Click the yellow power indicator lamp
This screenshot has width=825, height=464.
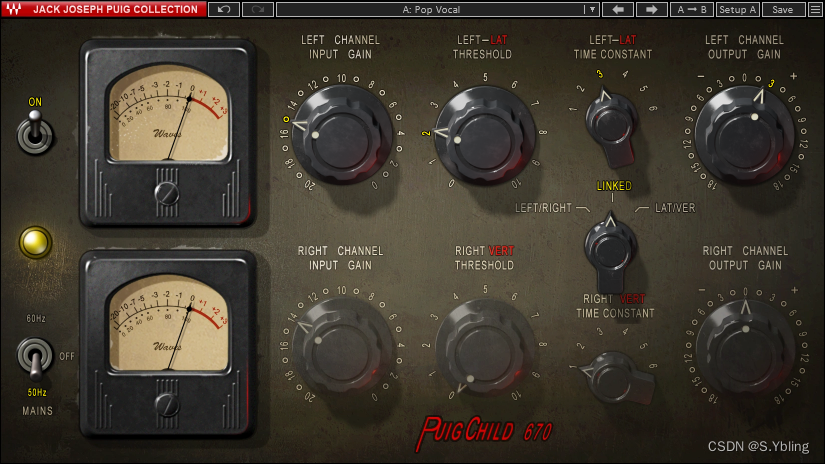(x=35, y=243)
